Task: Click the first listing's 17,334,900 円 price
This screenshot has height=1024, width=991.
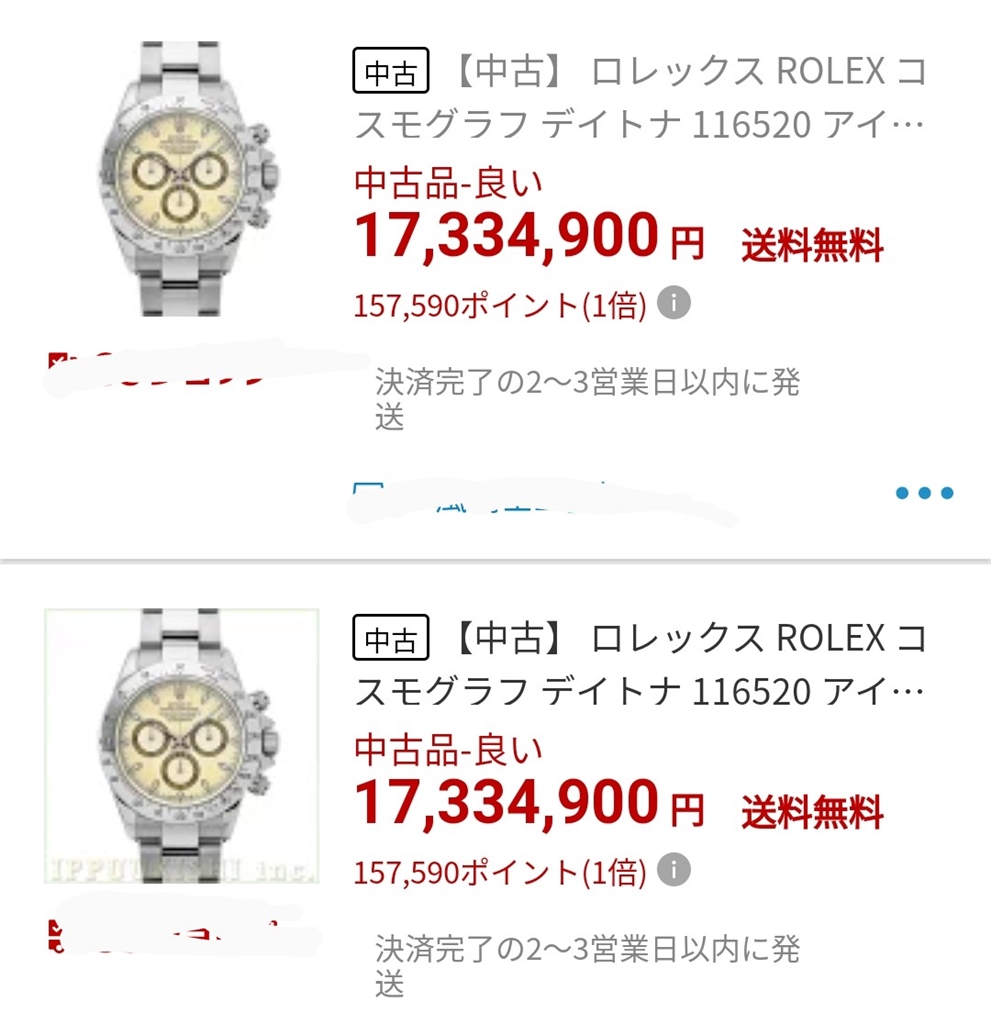Action: point(530,238)
